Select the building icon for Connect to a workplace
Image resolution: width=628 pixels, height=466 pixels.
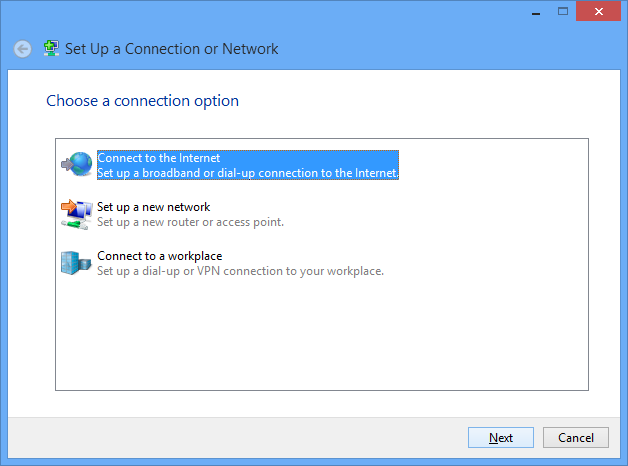click(x=76, y=263)
